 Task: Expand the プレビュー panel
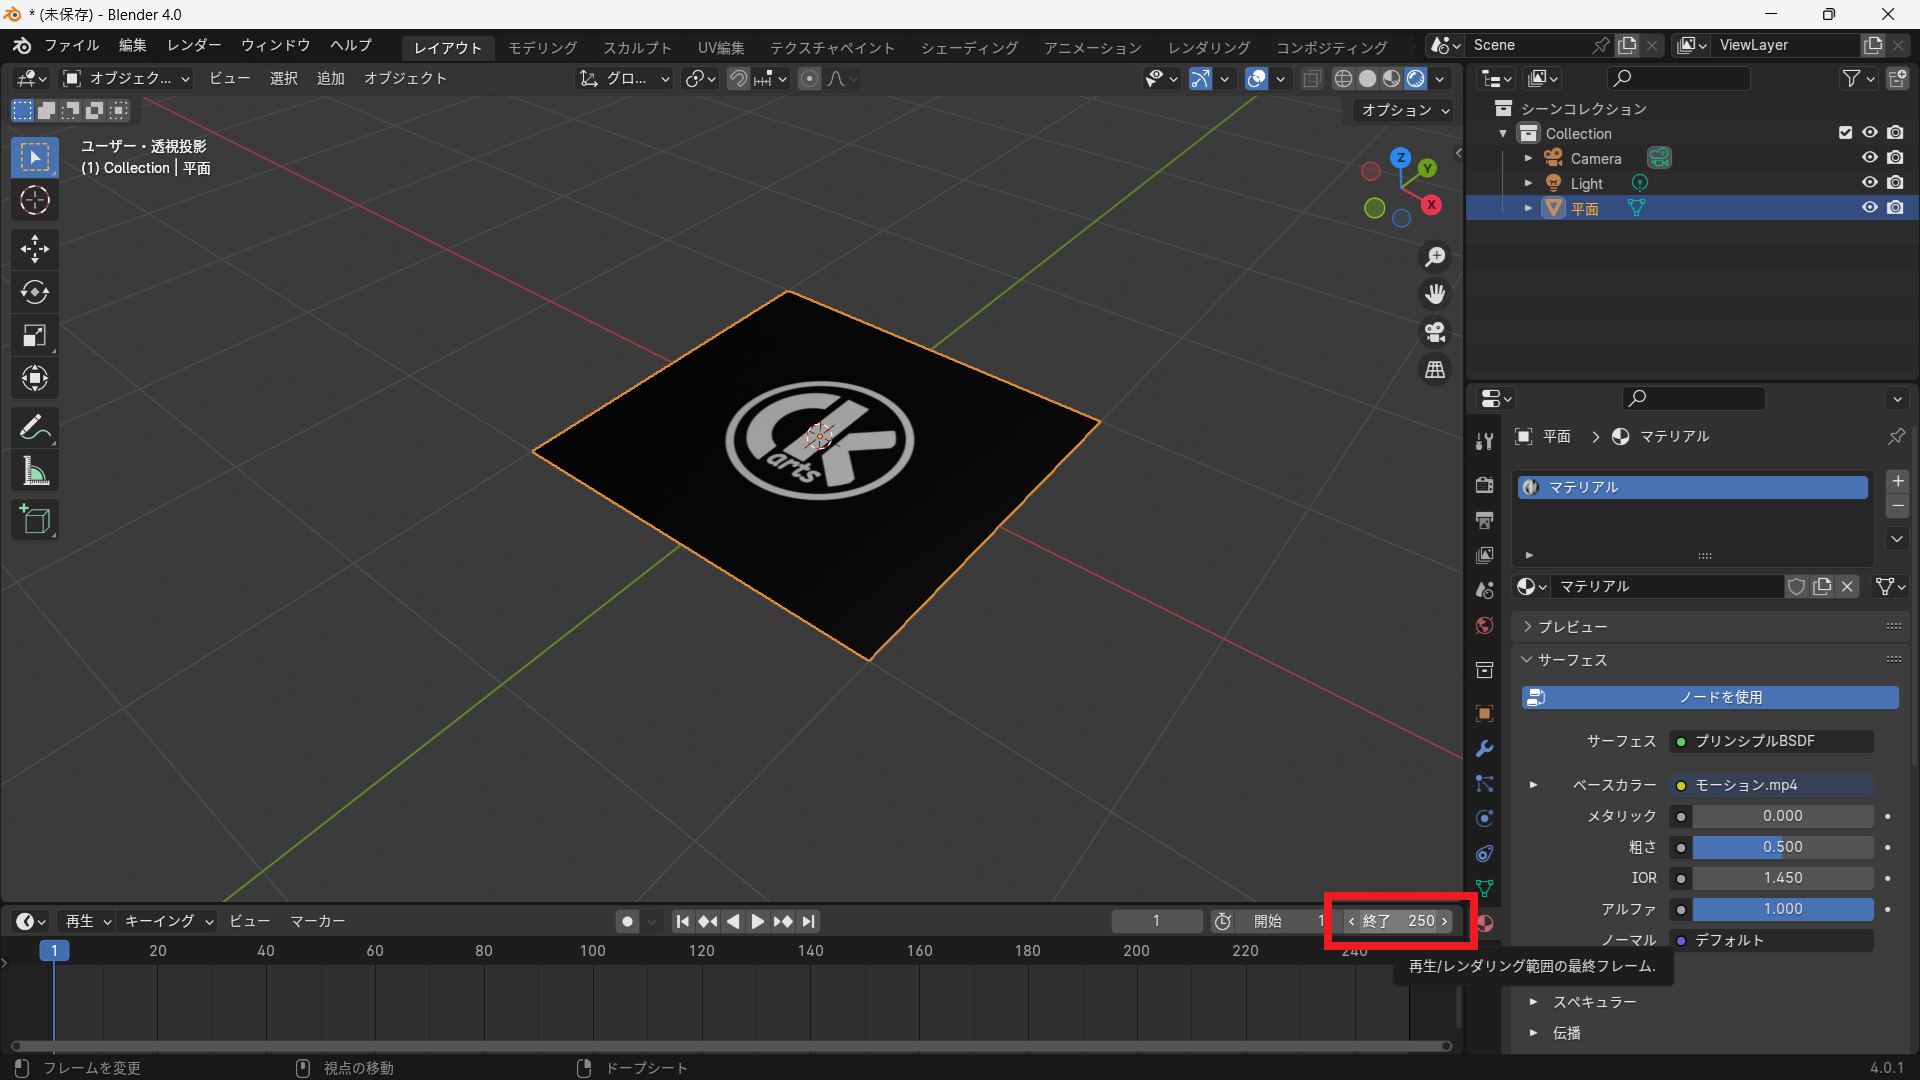pyautogui.click(x=1572, y=627)
